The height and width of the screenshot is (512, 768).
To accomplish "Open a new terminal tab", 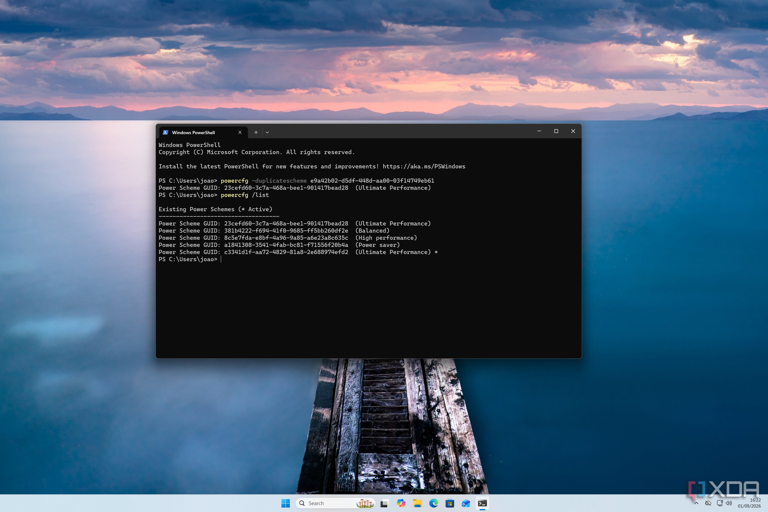I will [x=256, y=132].
